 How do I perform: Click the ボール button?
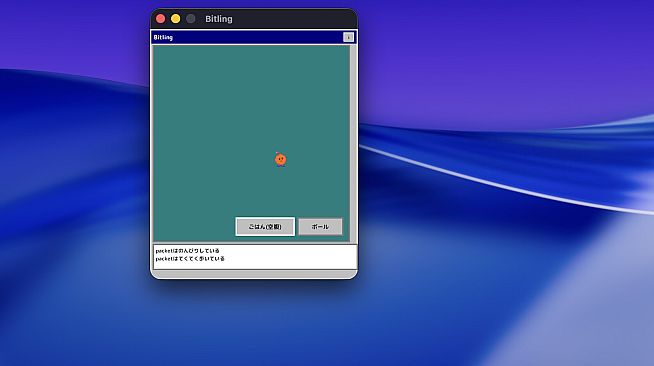(x=320, y=227)
